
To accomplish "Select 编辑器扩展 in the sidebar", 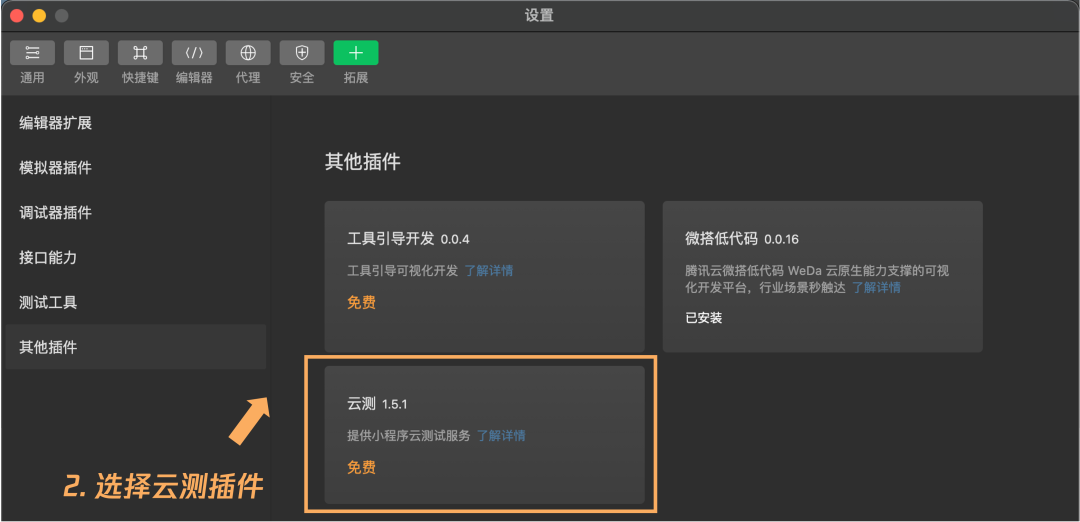I will pyautogui.click(x=136, y=123).
